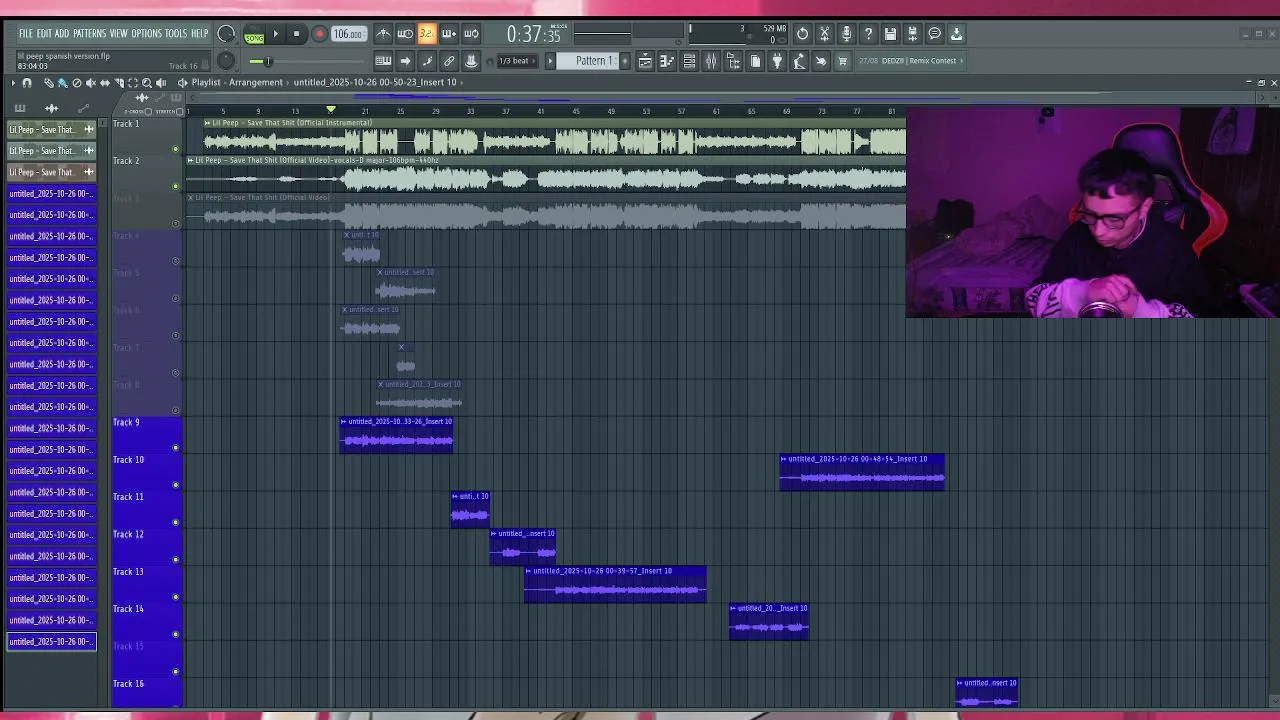Select the Mute tool in playlist toolbar
Image resolution: width=1280 pixels, height=720 pixels.
pos(90,82)
